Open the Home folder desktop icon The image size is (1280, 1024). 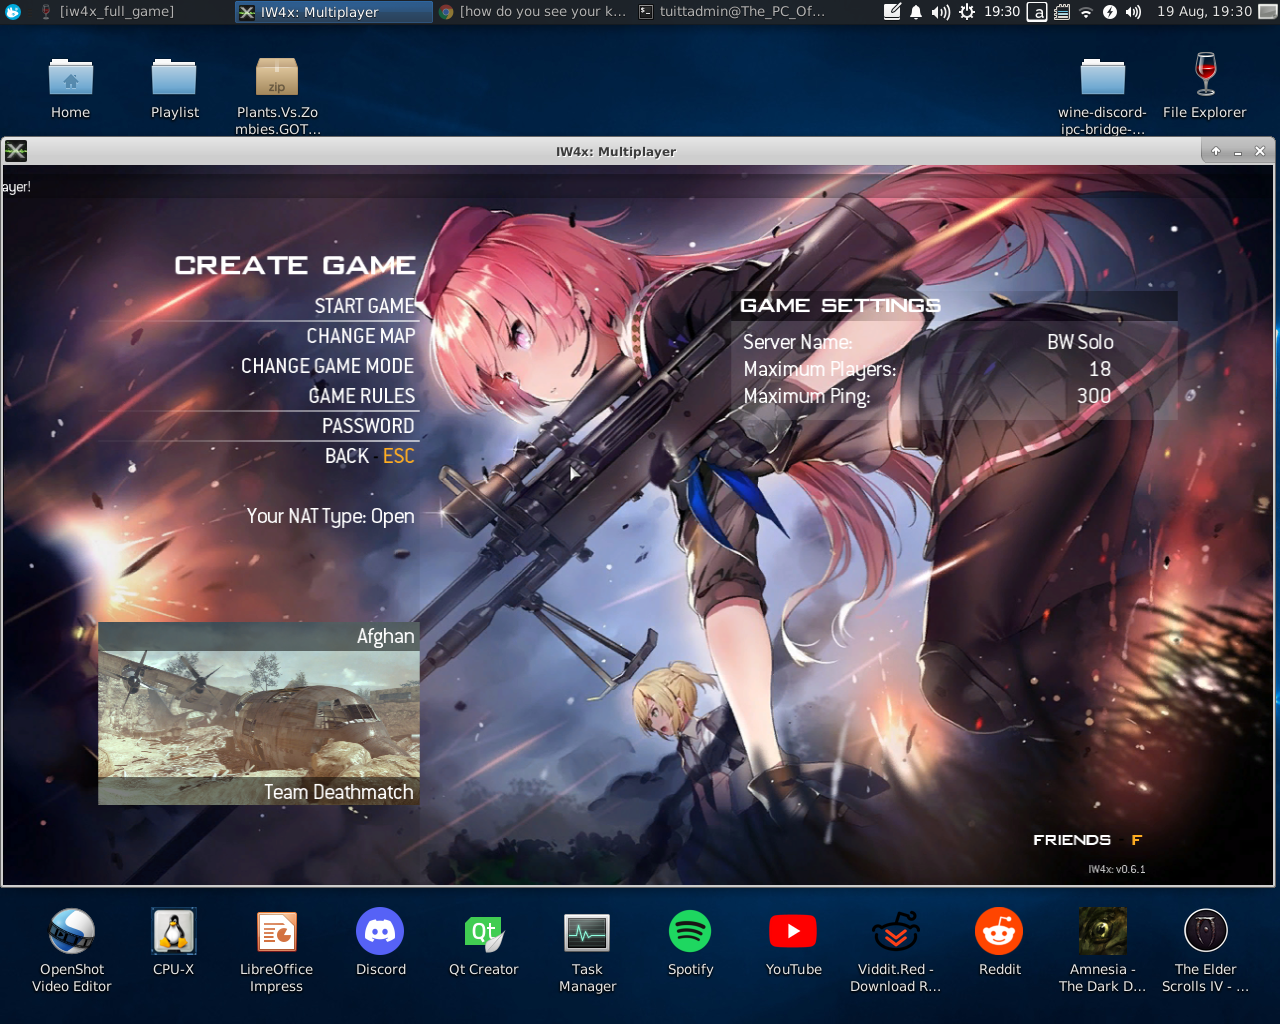[71, 88]
